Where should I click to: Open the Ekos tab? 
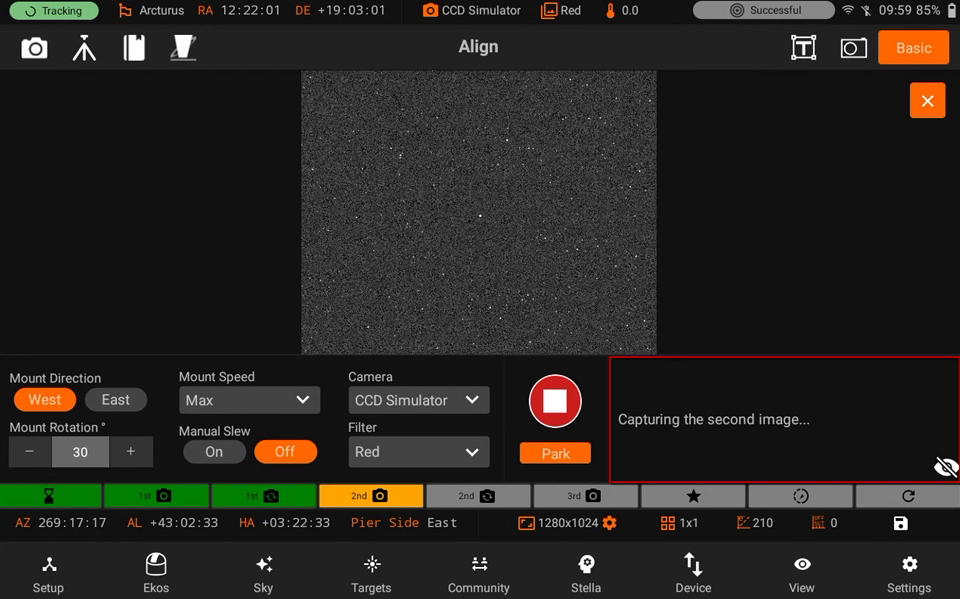156,574
